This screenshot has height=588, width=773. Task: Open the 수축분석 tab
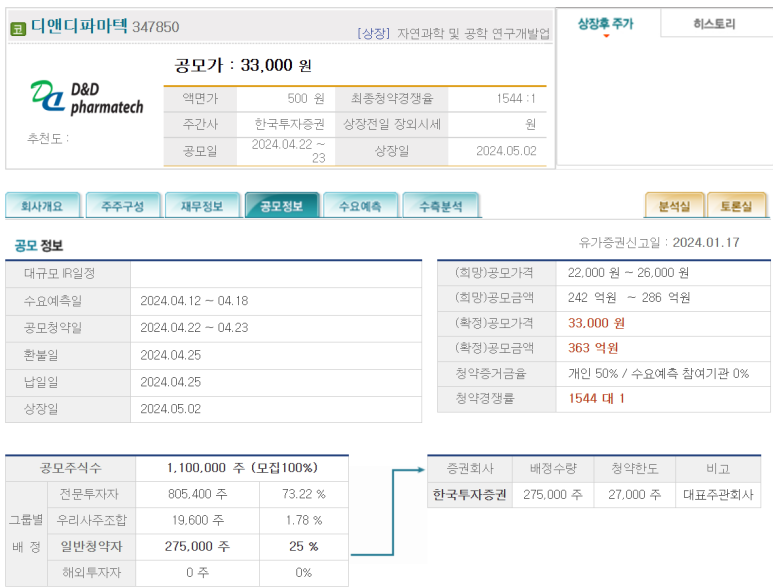(x=441, y=205)
